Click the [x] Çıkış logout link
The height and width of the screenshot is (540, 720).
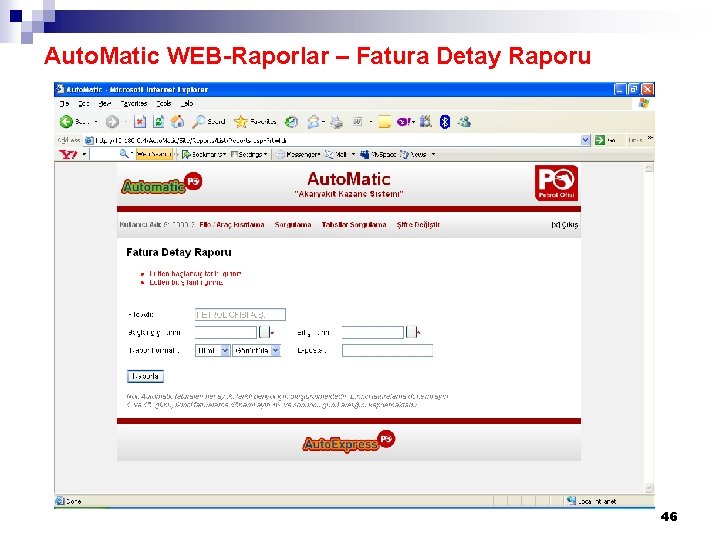pyautogui.click(x=564, y=225)
